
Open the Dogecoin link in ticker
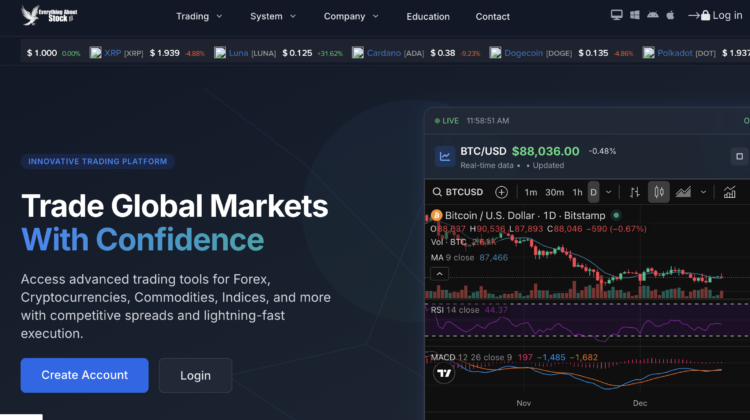(523, 53)
